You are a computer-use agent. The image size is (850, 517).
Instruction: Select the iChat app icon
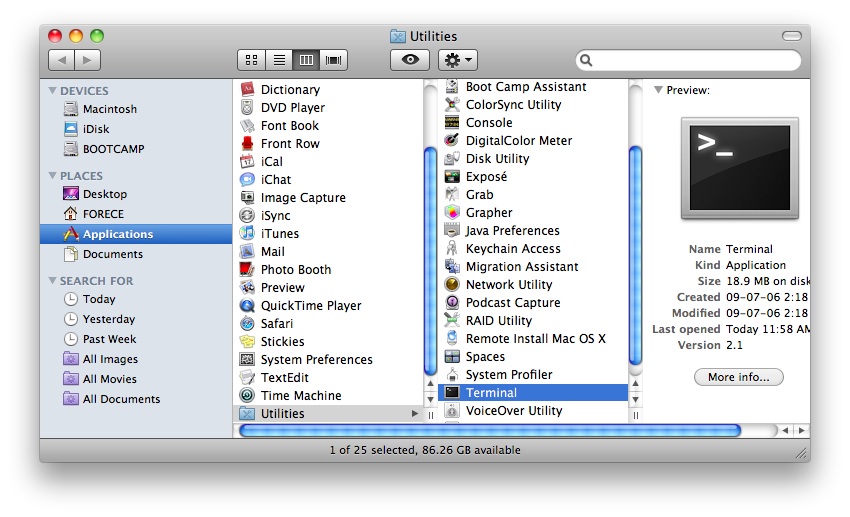(x=247, y=179)
